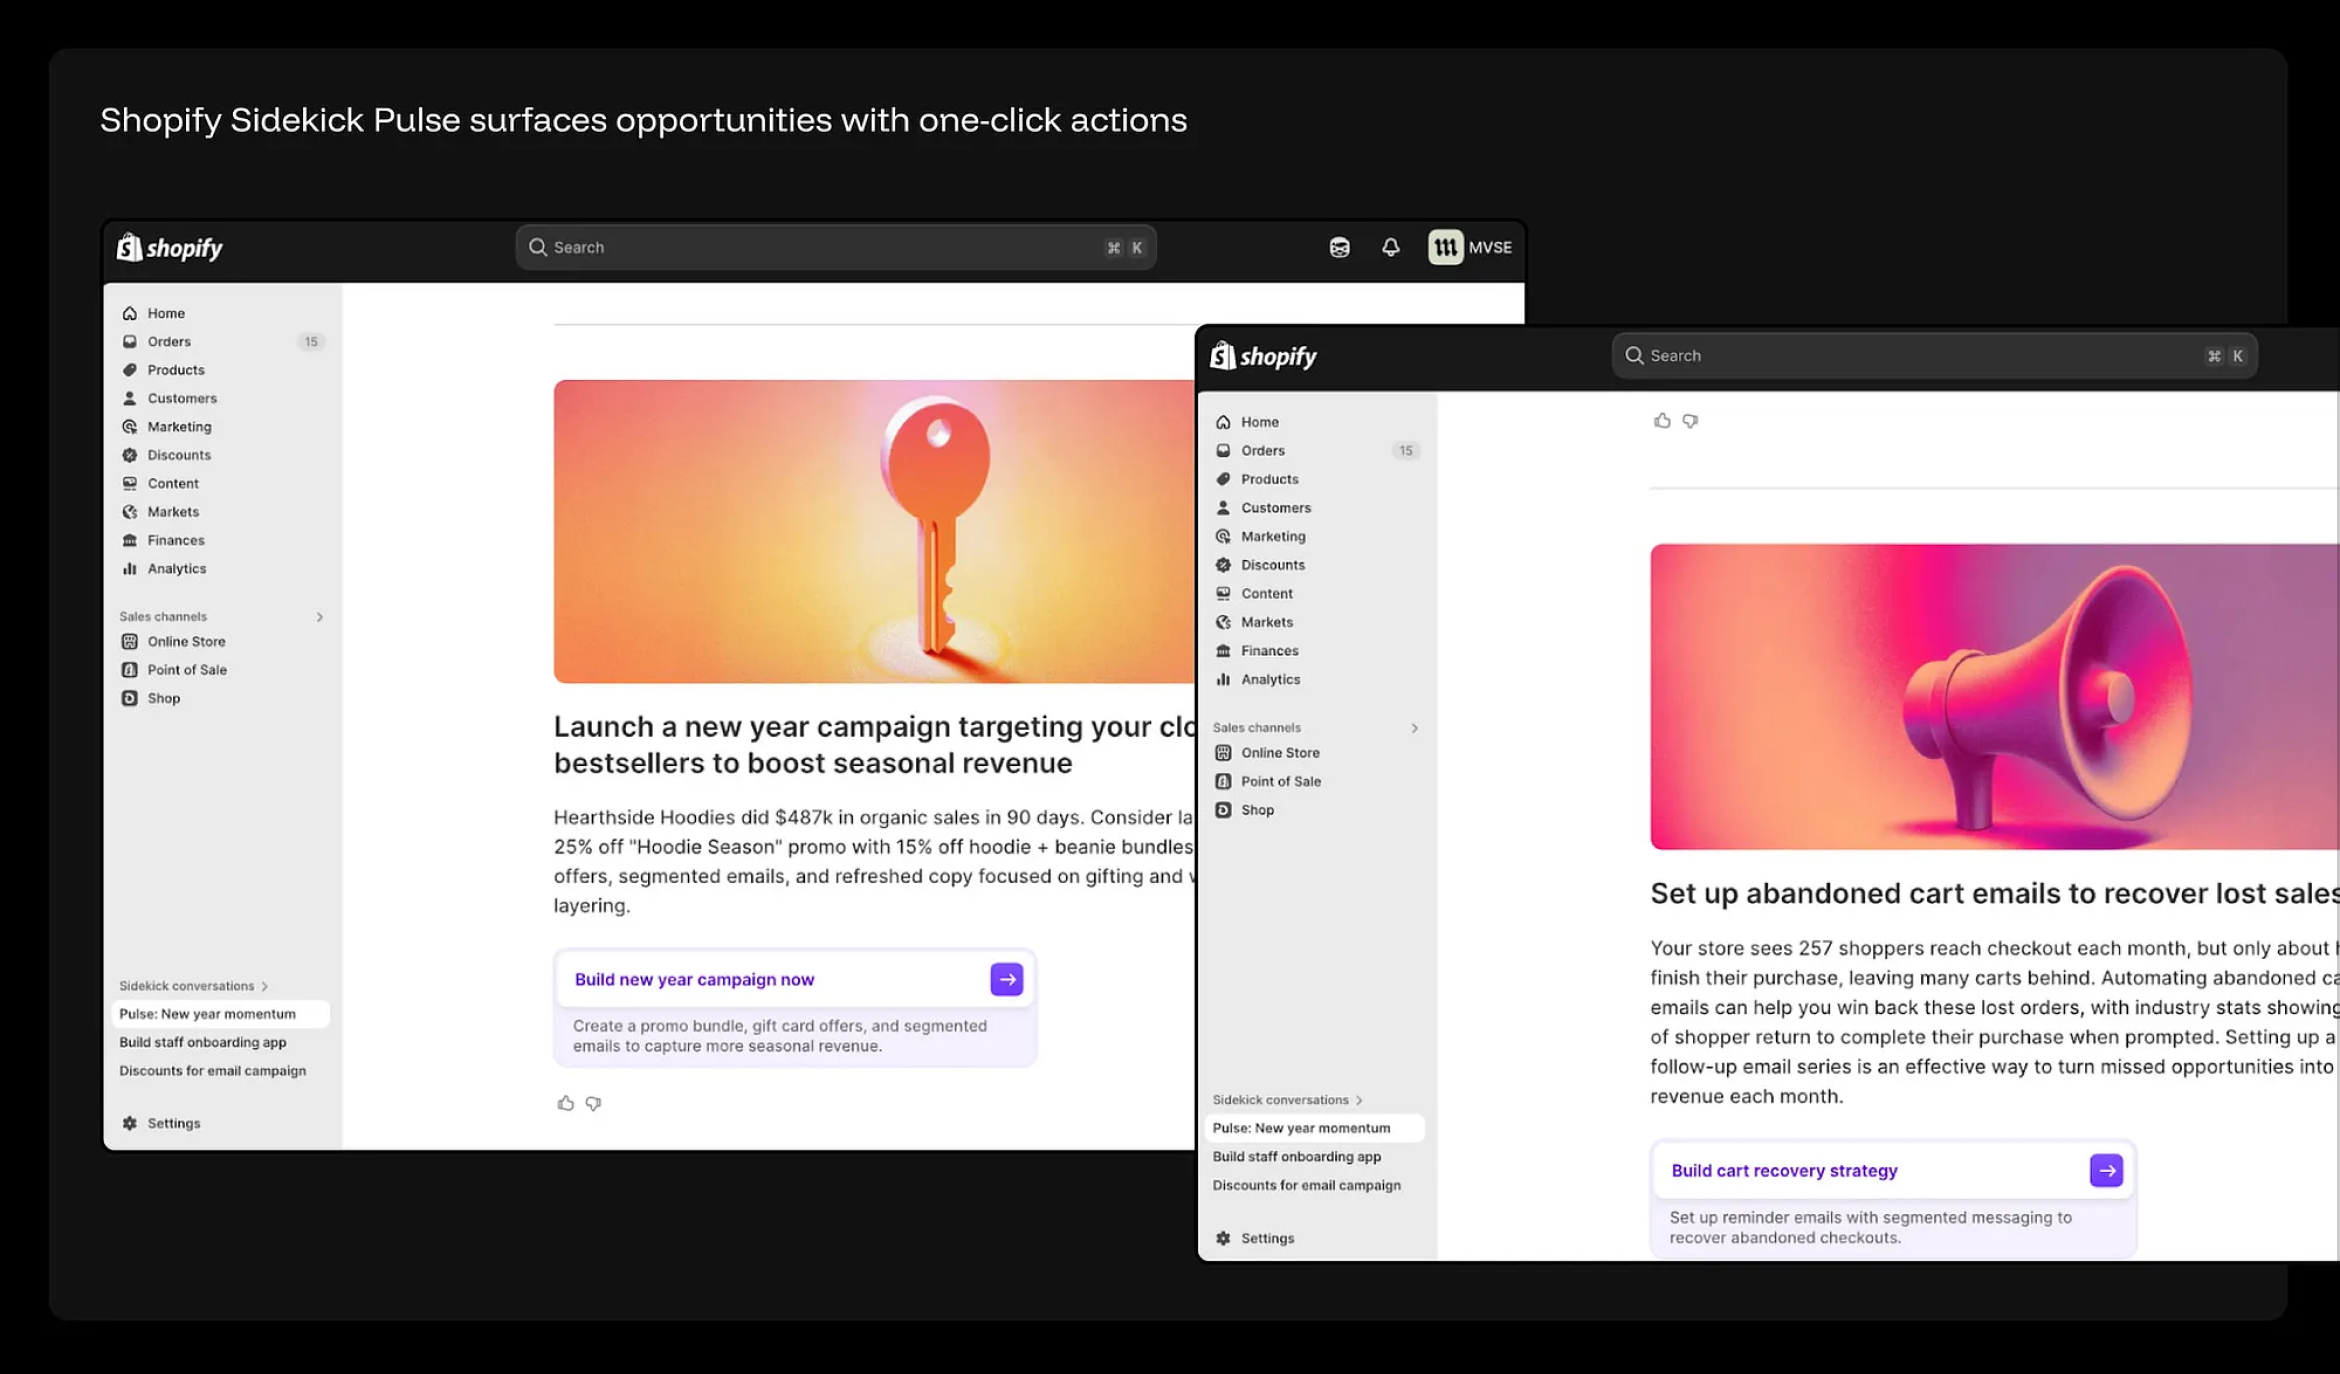This screenshot has width=2340, height=1374.
Task: Click Online Store icon in back window sidebar
Action: 129,641
